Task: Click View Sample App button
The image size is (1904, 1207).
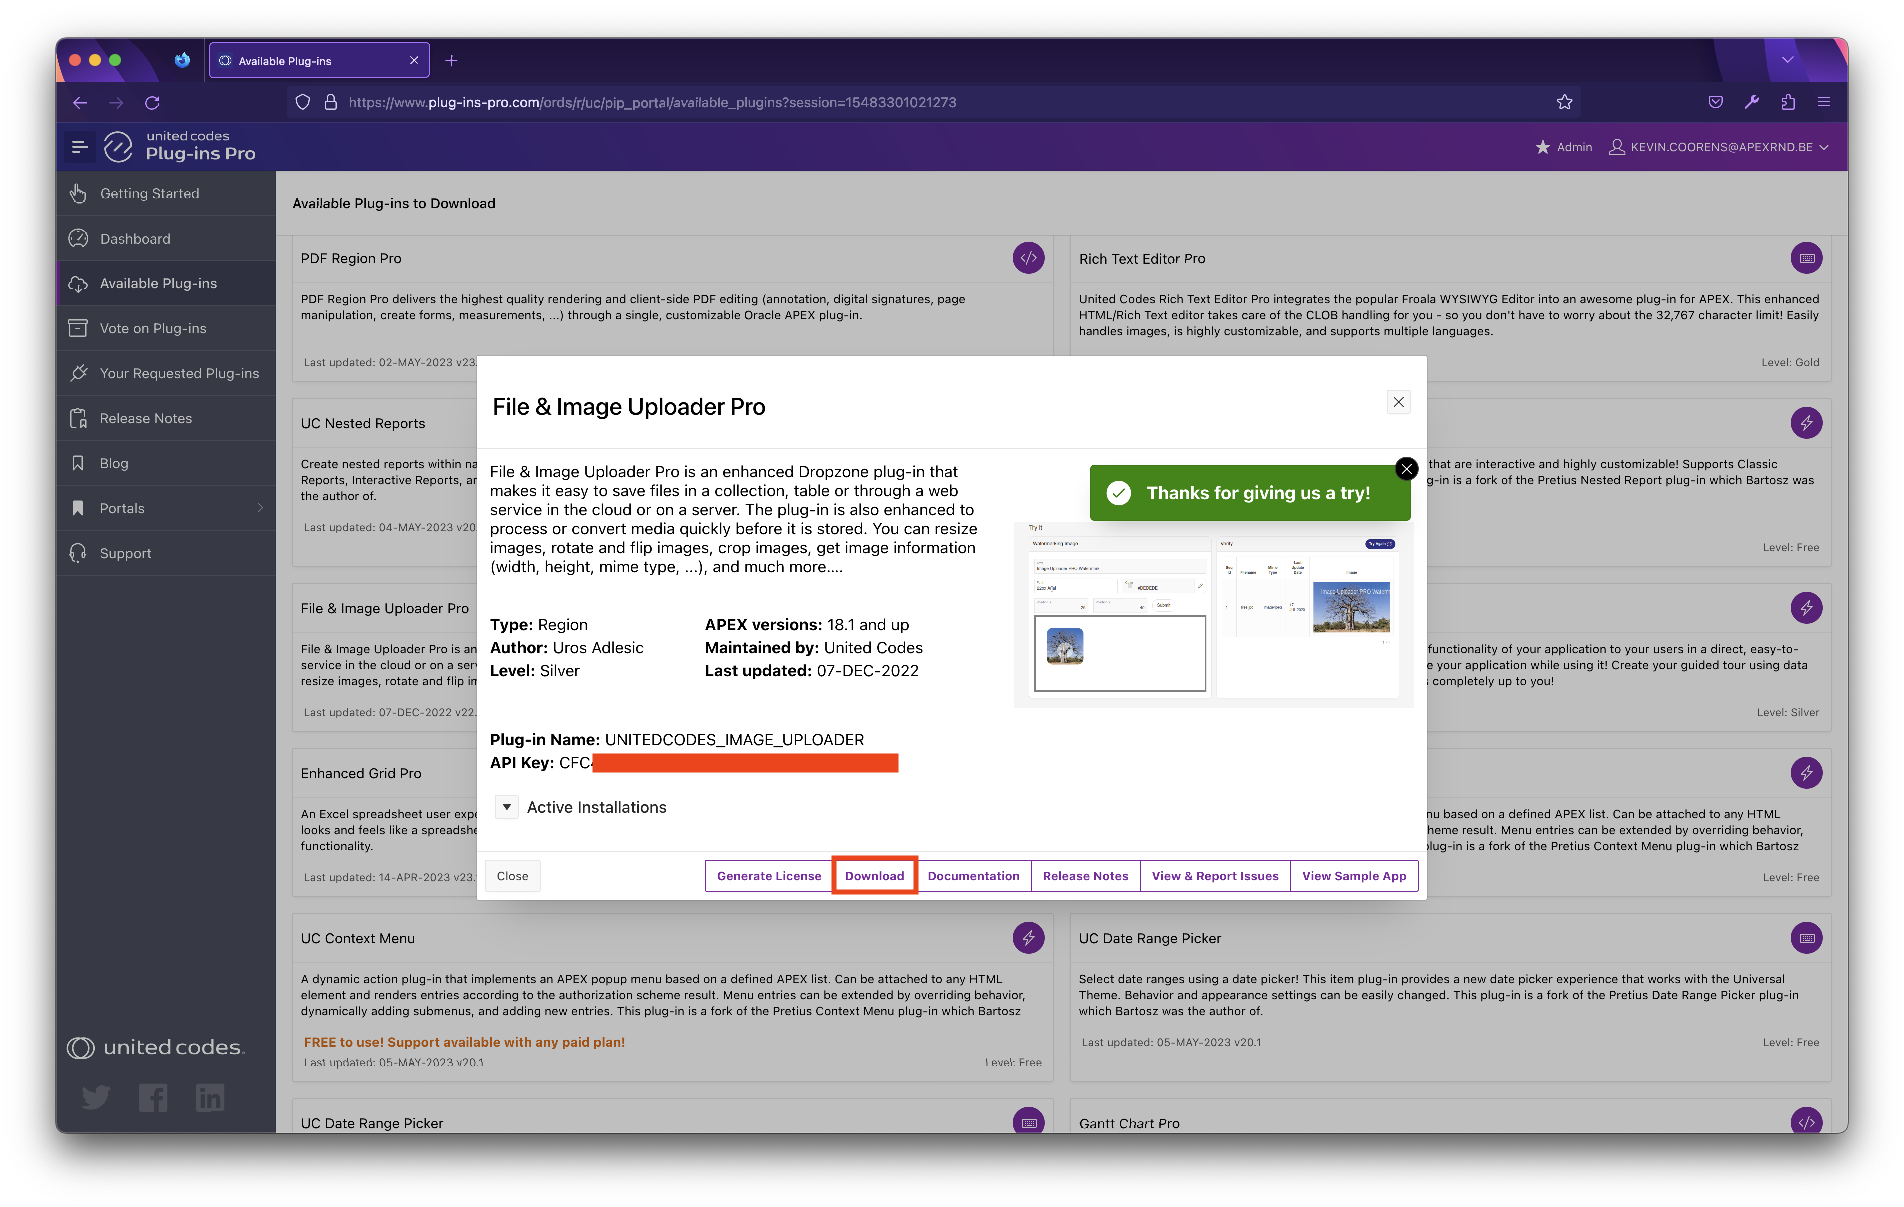Action: 1354,876
